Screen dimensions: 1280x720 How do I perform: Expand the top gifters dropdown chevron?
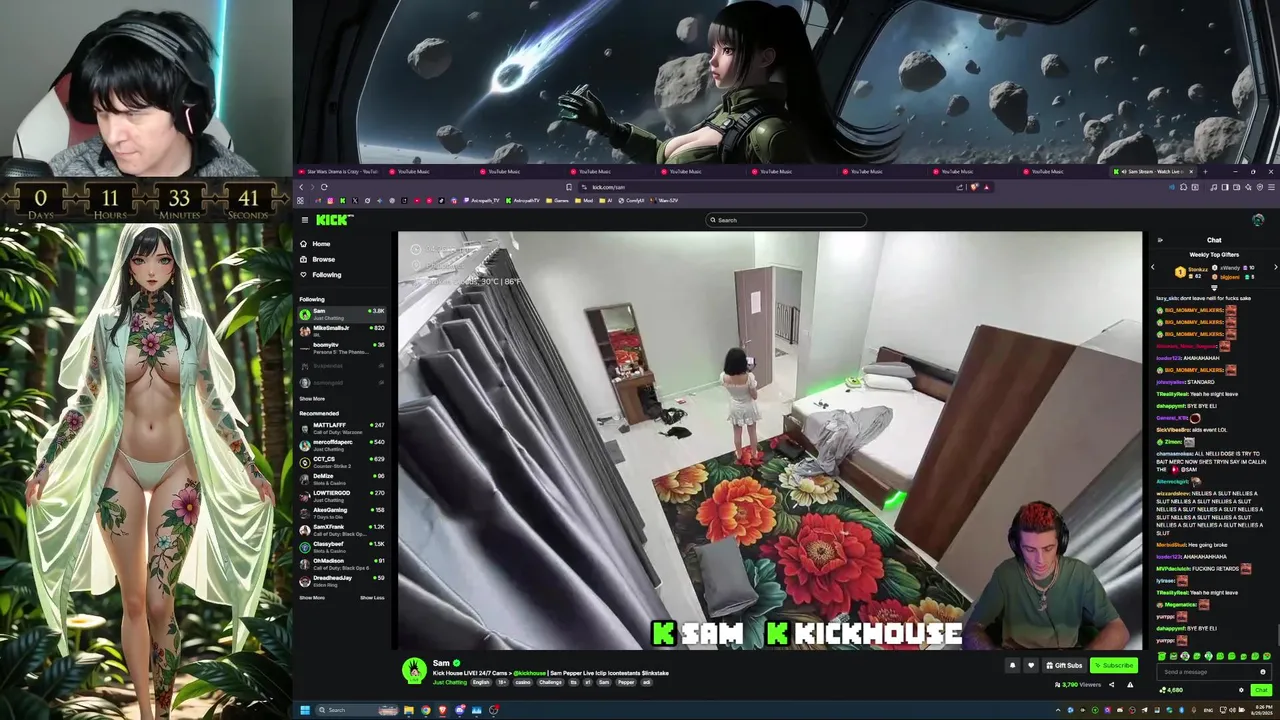1214,288
